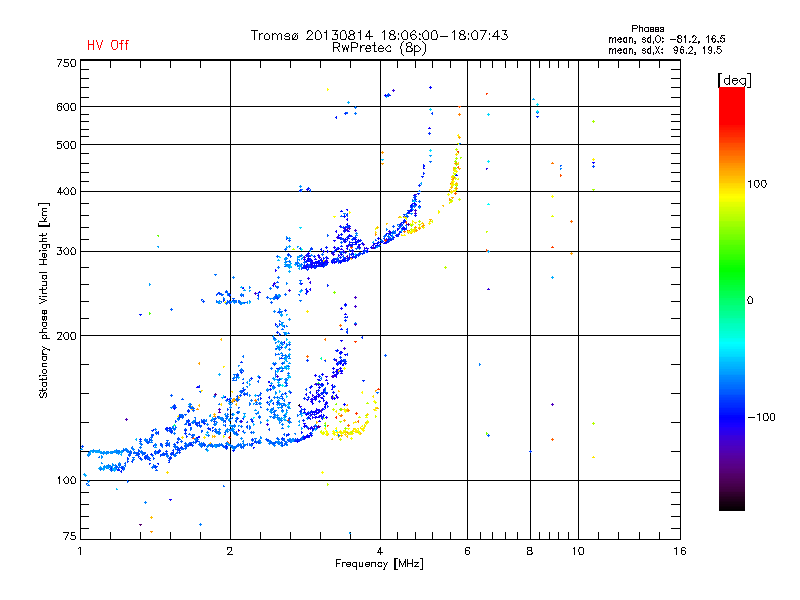The image size is (800, 600).
Task: Click the x-axis tick label "6"
Action: click(467, 551)
